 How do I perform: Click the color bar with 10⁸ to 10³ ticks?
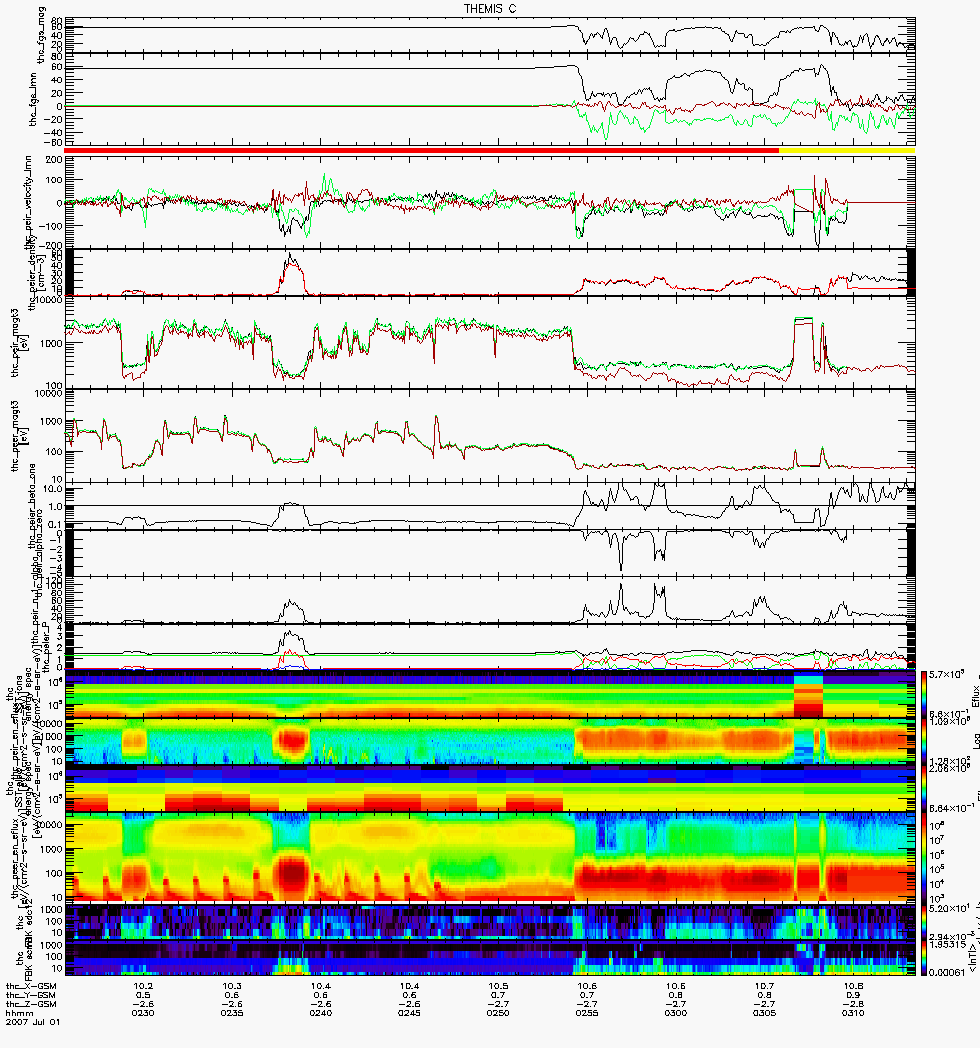tap(924, 858)
